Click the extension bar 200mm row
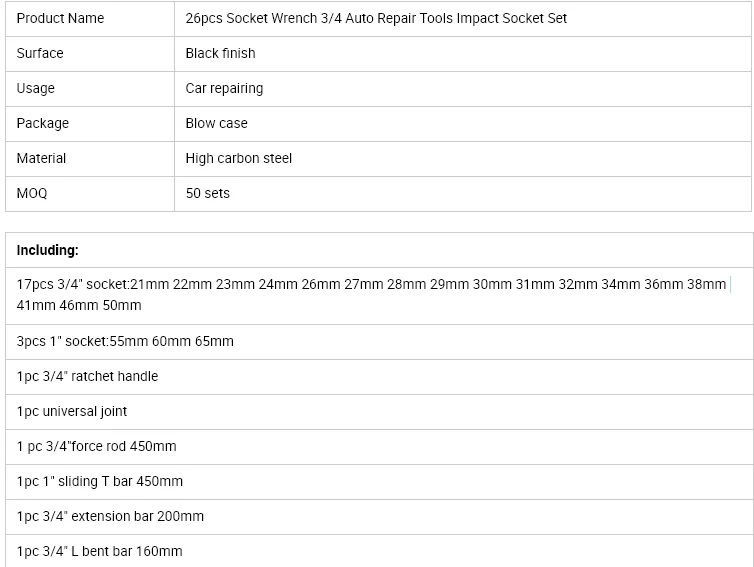This screenshot has width=754, height=567. click(379, 517)
